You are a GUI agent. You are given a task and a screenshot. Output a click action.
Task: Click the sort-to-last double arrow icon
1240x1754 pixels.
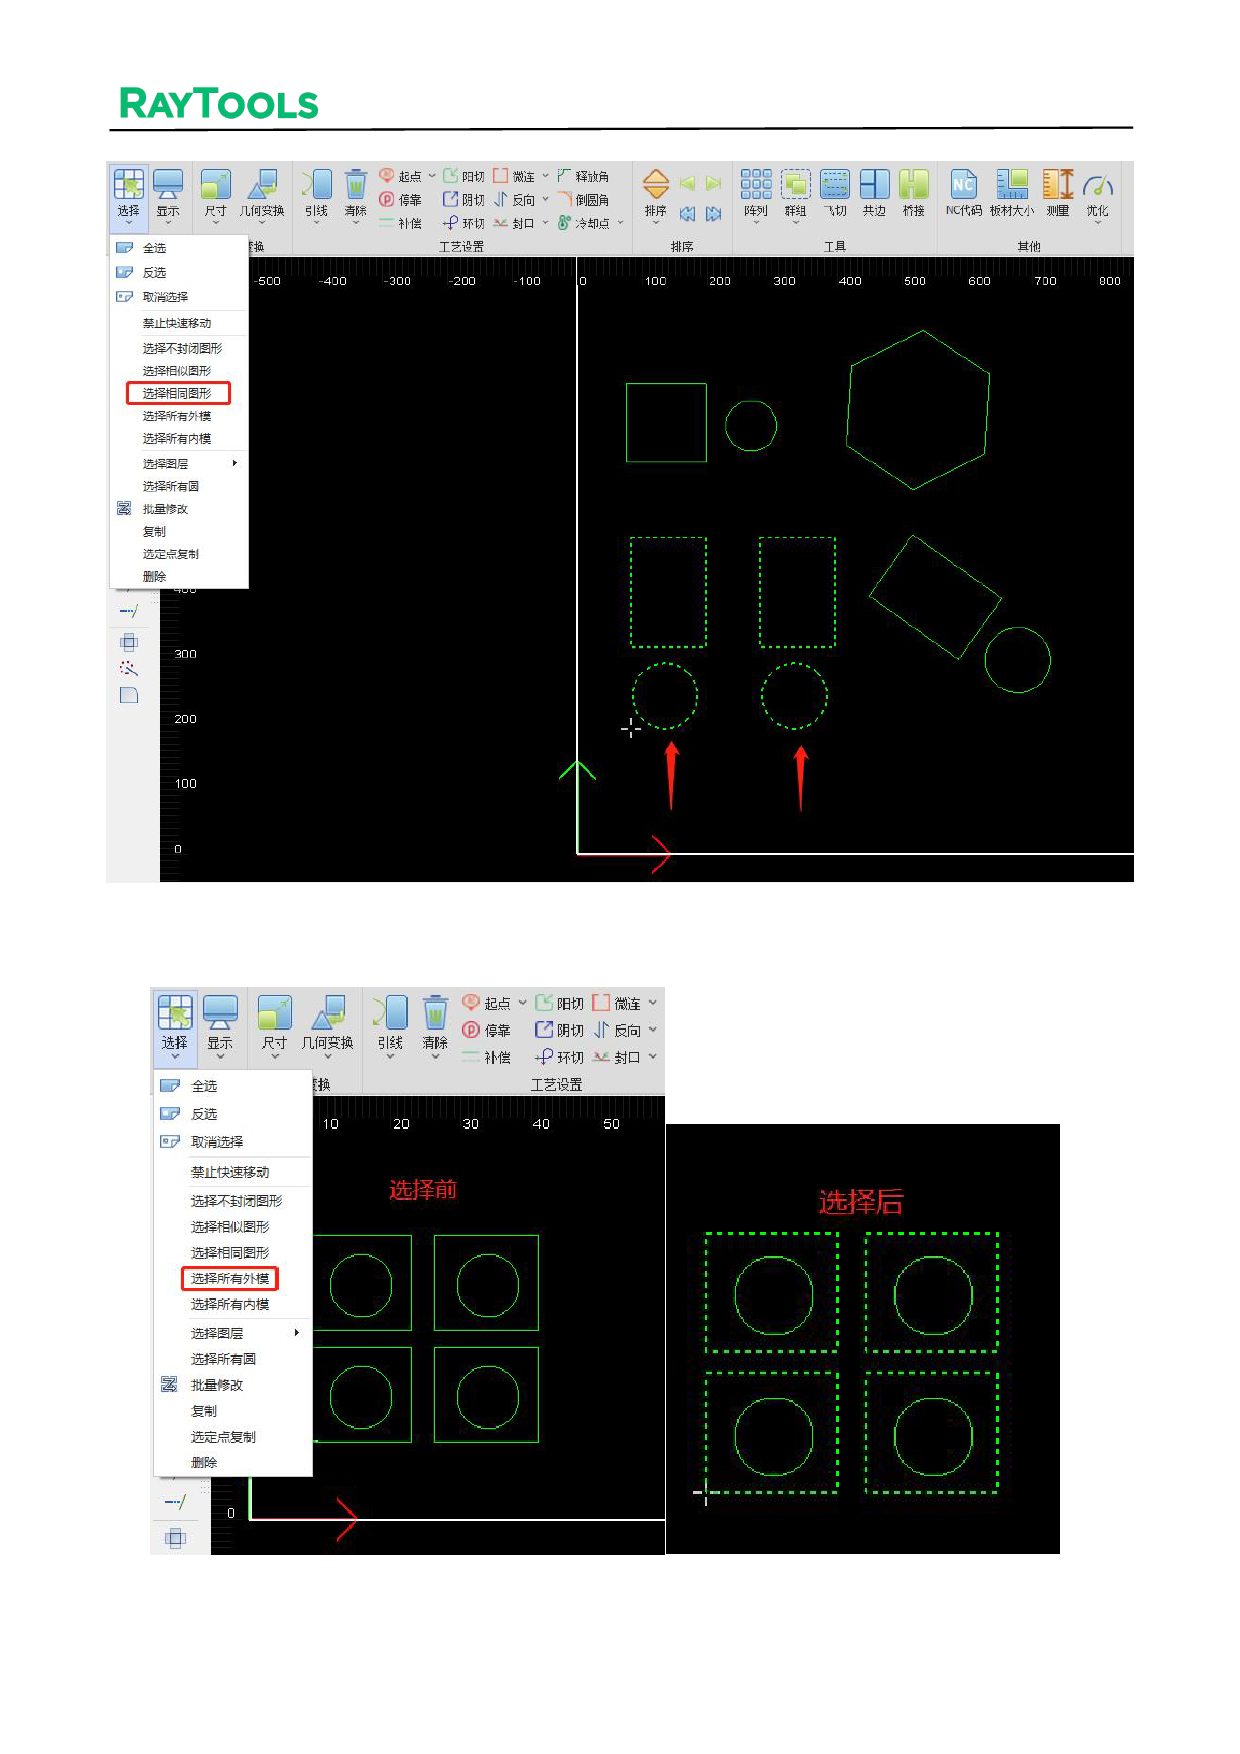(x=713, y=214)
